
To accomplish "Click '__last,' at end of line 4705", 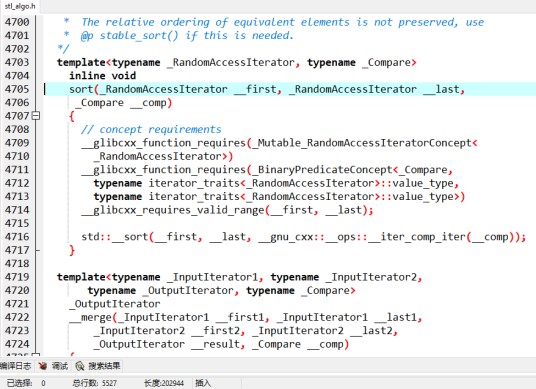I will pyautogui.click(x=444, y=89).
